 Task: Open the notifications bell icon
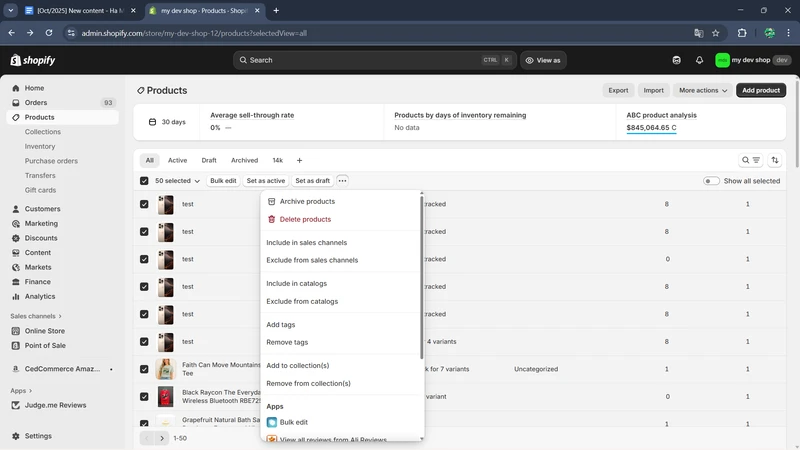pos(699,60)
